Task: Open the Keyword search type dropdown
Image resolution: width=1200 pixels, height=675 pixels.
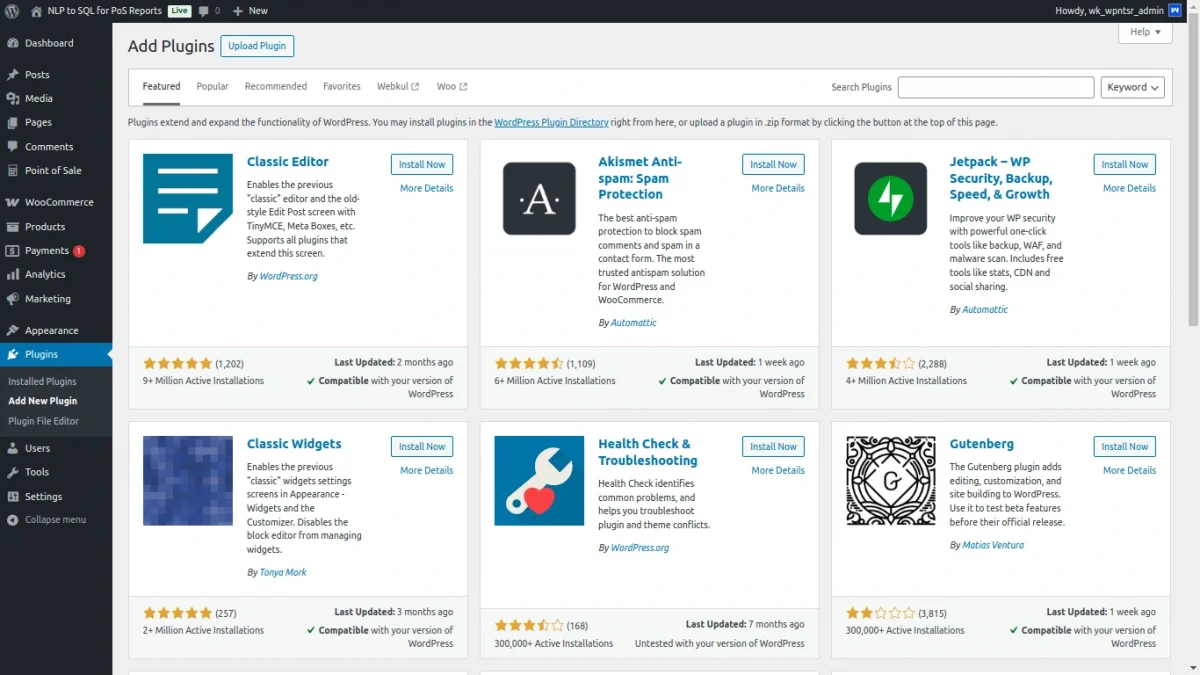Action: click(x=1133, y=87)
